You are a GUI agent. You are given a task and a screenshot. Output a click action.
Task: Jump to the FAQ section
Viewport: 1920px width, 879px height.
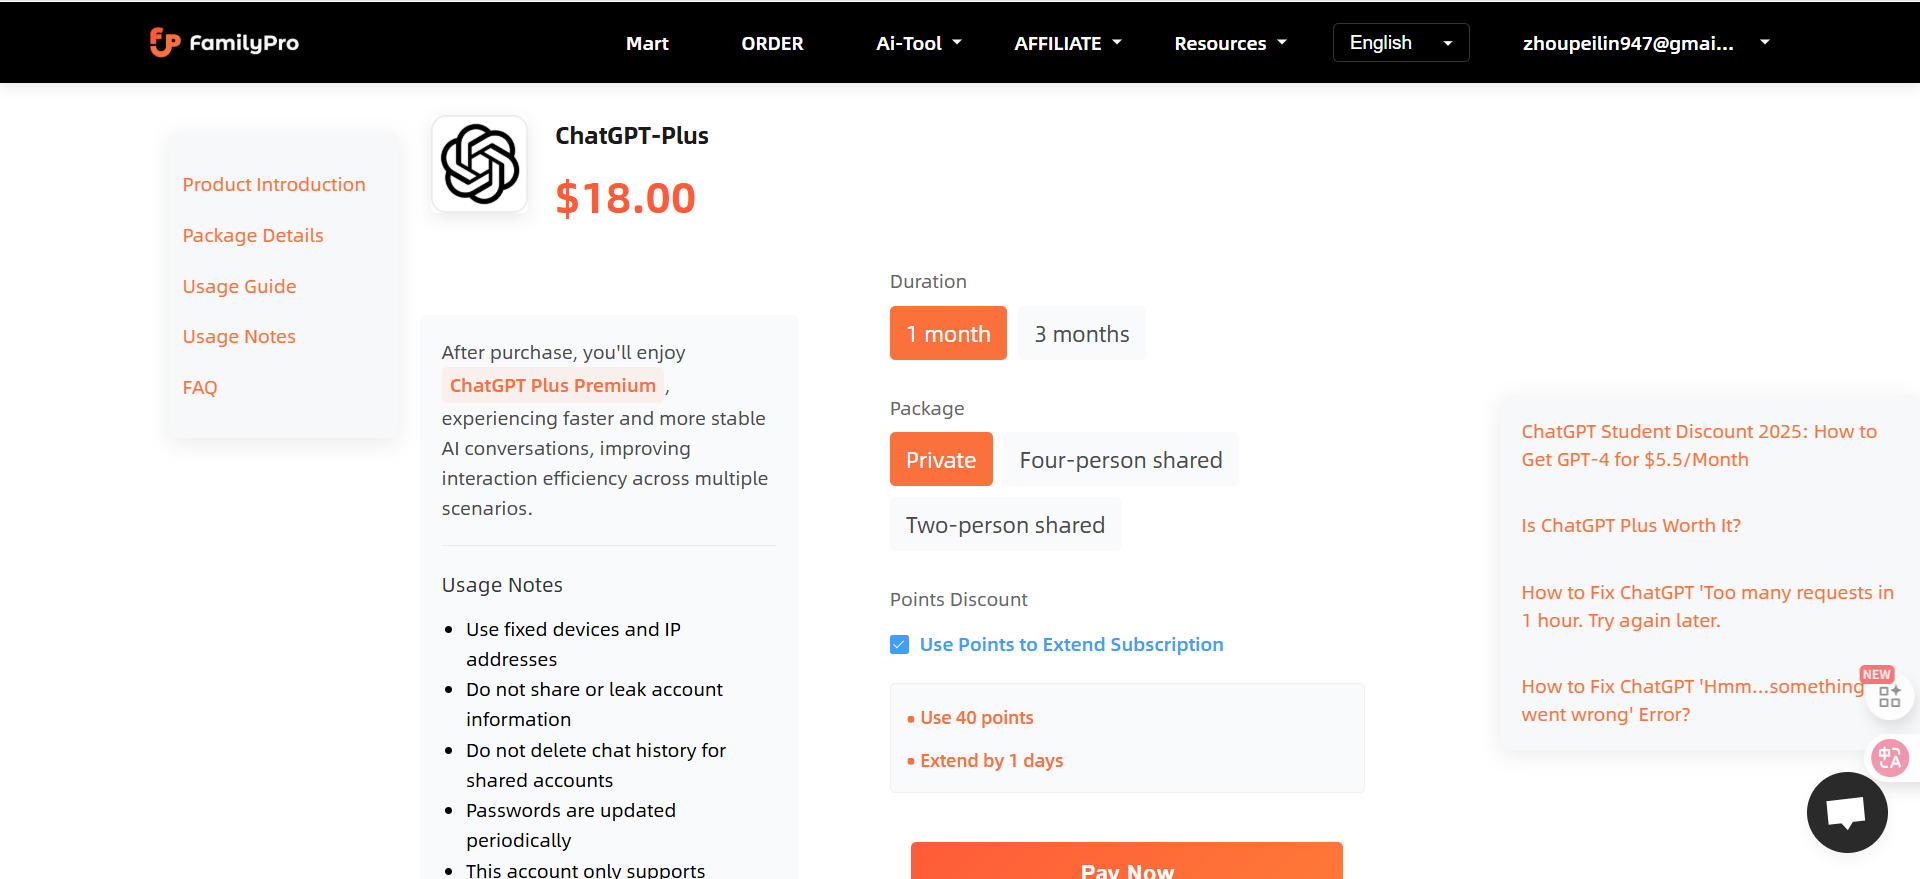point(200,388)
